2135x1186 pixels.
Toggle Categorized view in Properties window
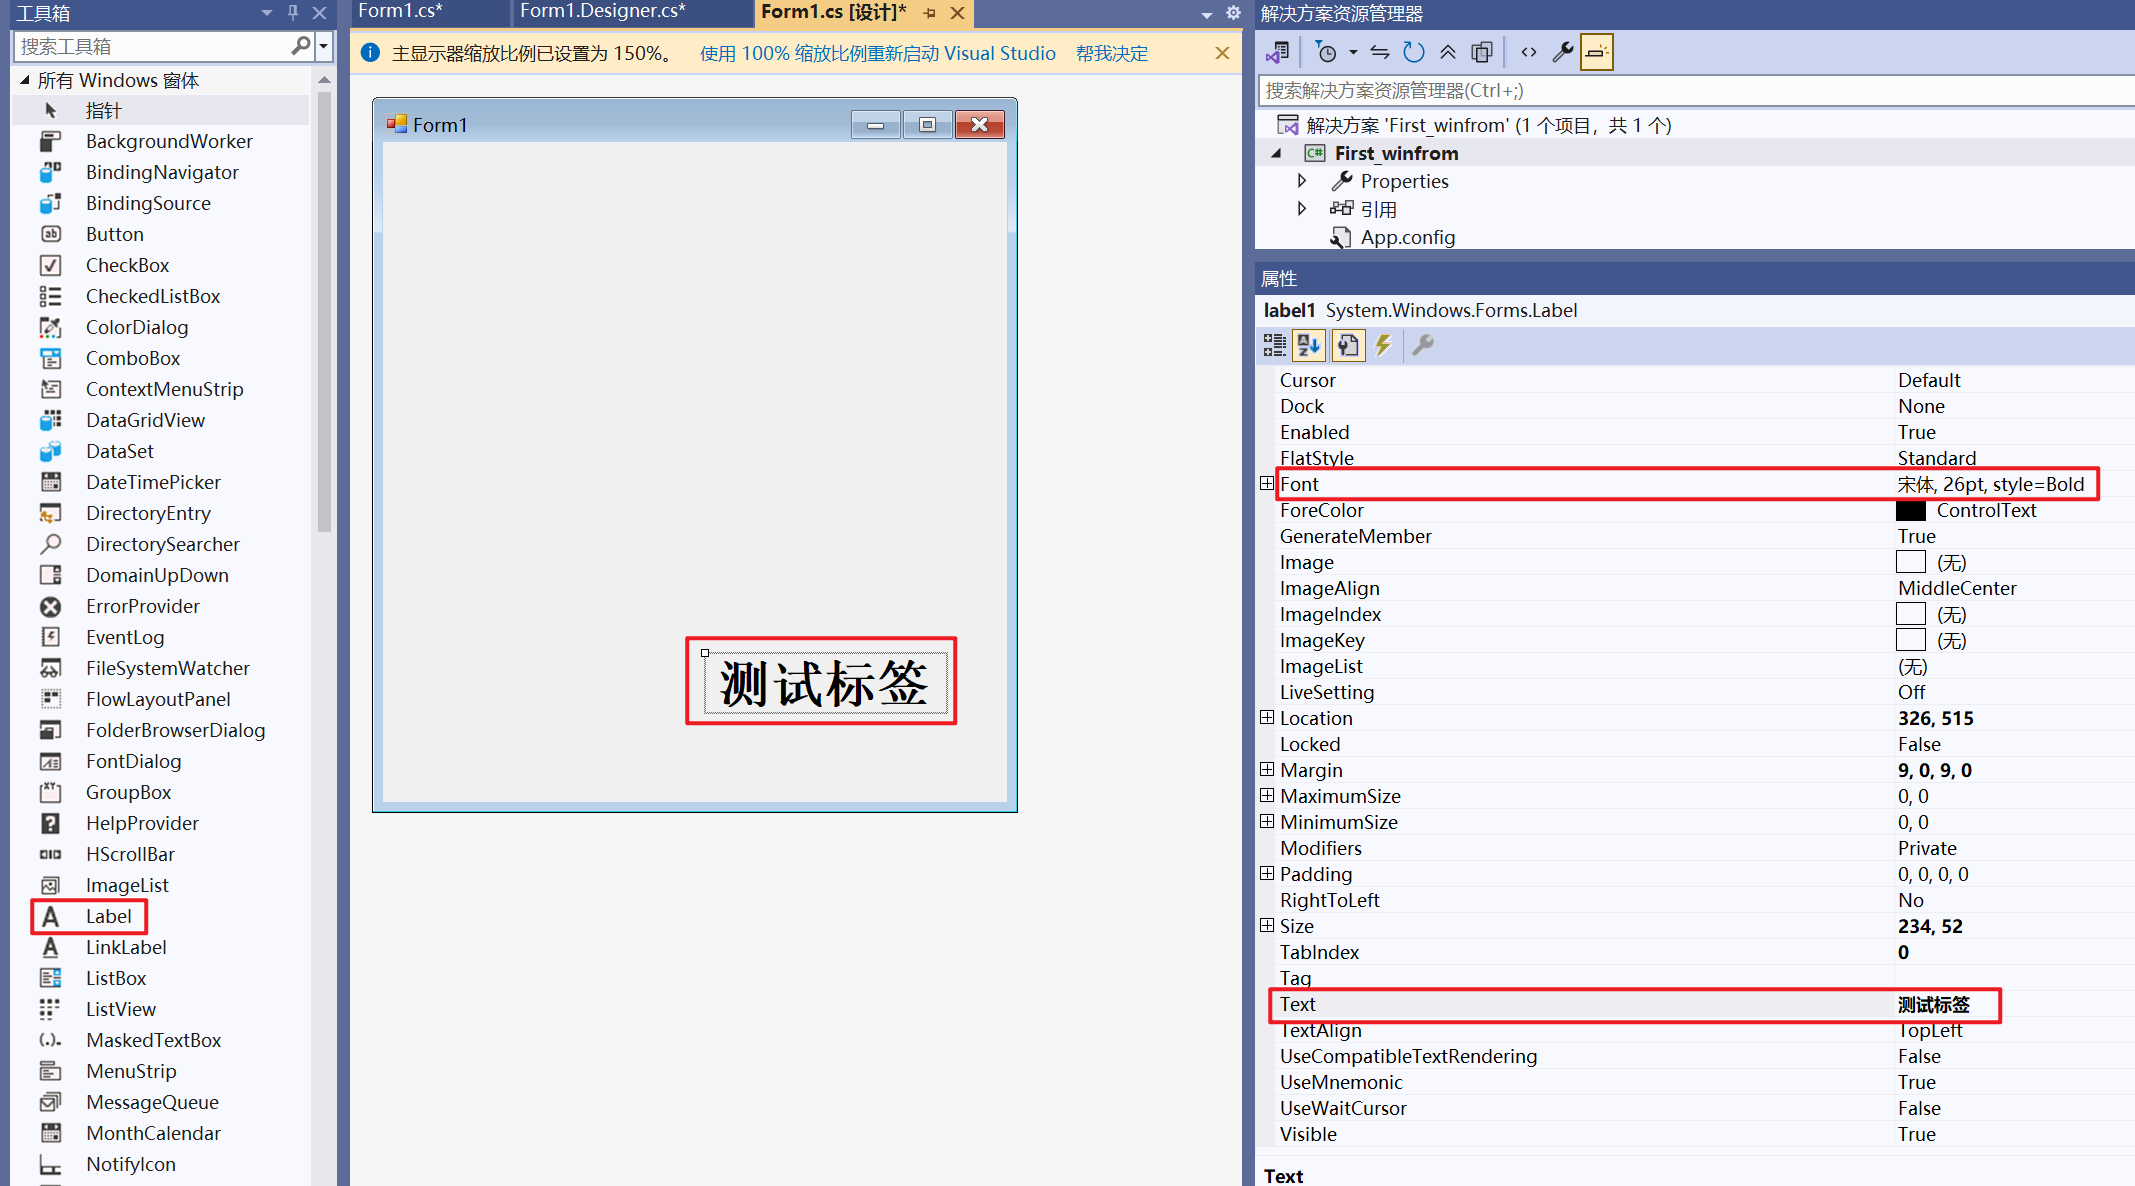pyautogui.click(x=1274, y=345)
